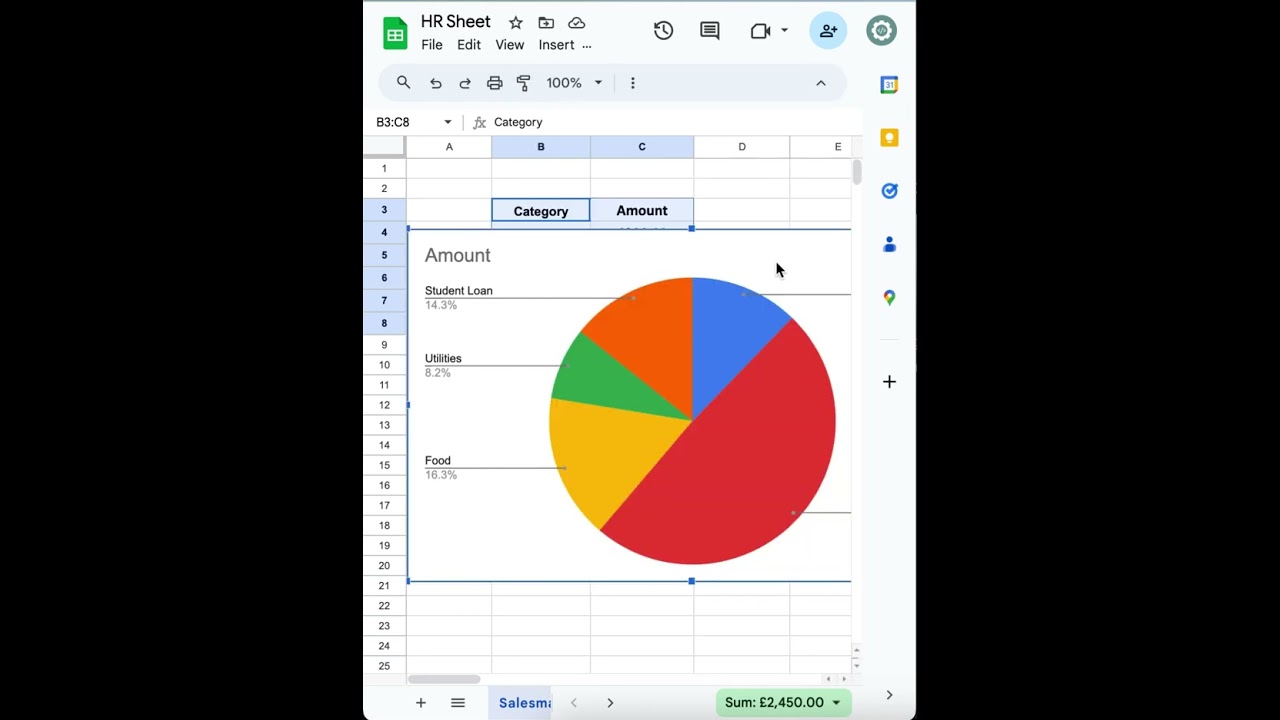Open the Insert menu
The image size is (1280, 720).
pos(556,45)
